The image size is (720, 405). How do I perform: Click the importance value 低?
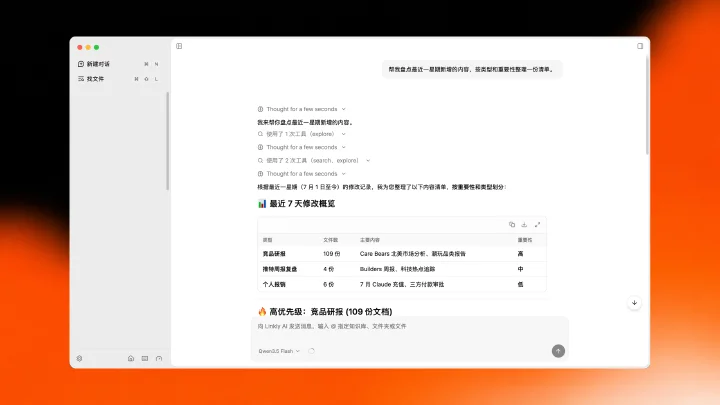[520, 285]
